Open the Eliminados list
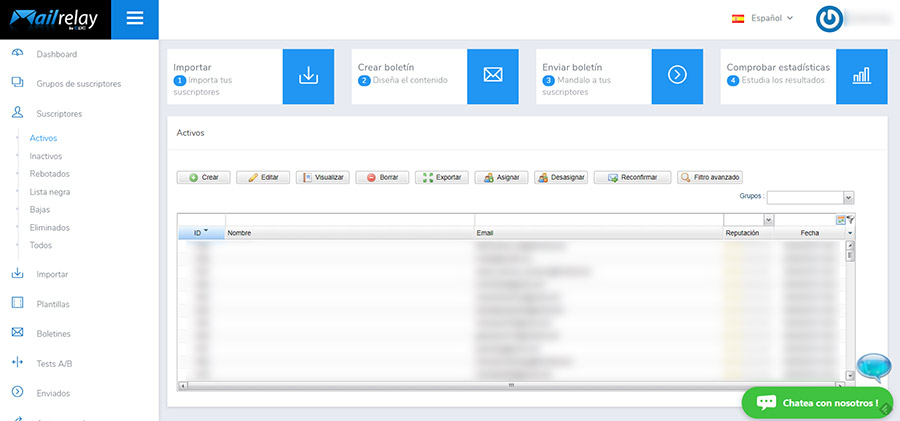The image size is (900, 421). (50, 227)
